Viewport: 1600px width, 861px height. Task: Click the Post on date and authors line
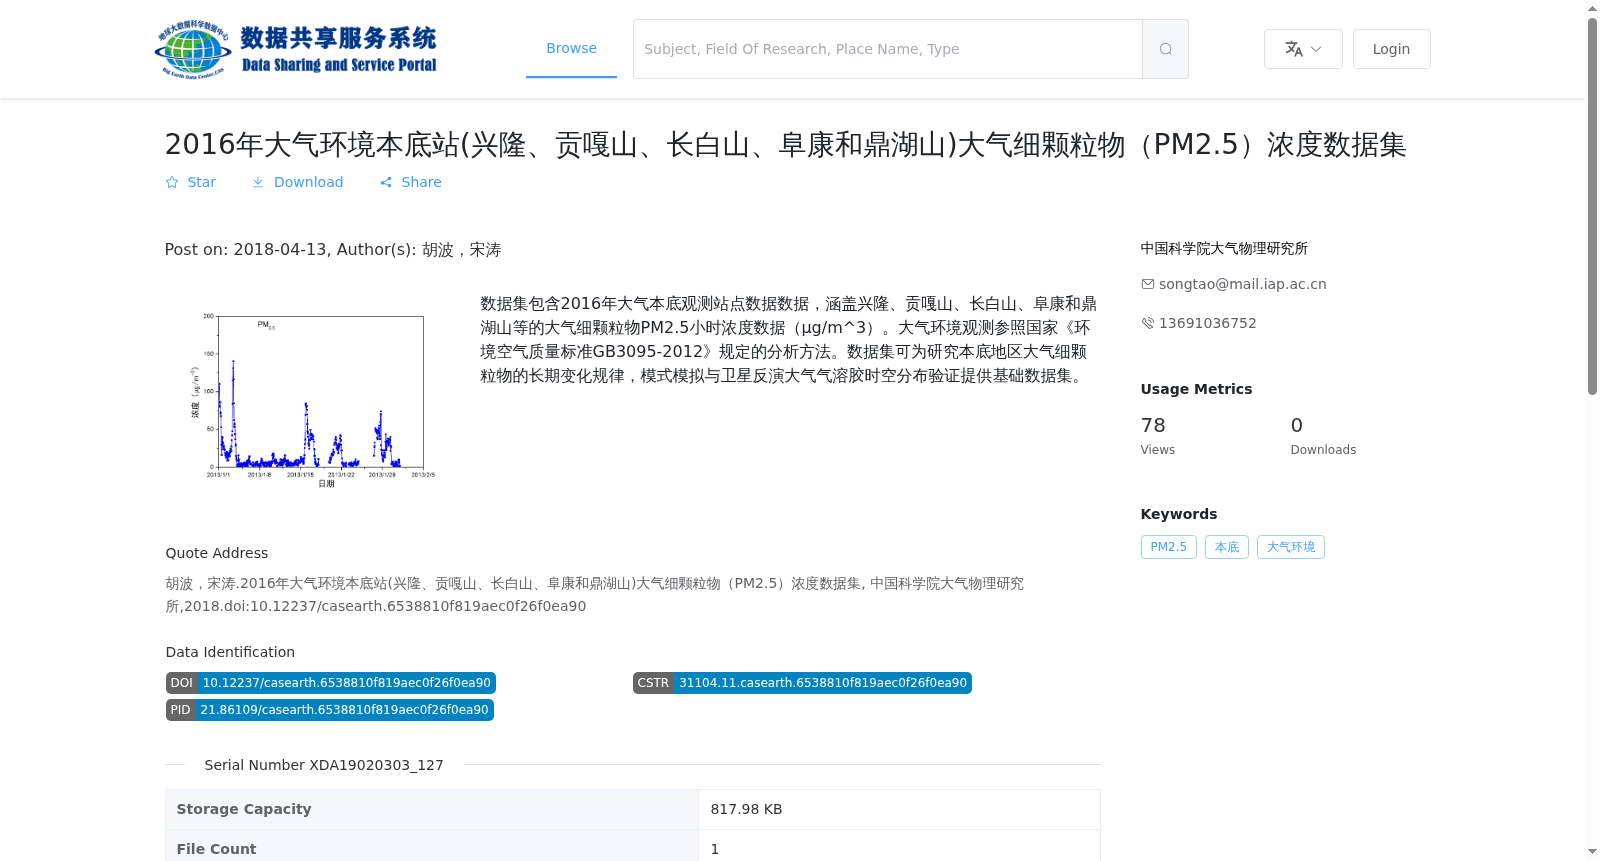pos(333,249)
